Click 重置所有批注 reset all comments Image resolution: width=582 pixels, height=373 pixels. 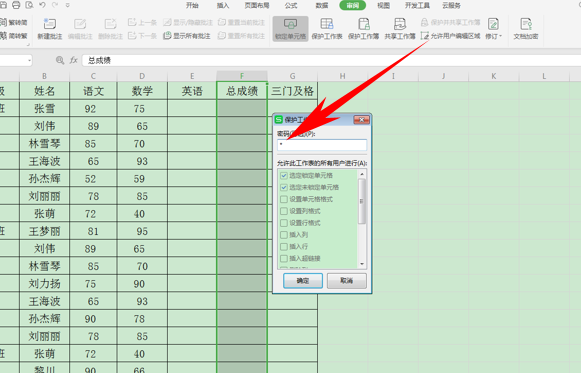point(241,36)
